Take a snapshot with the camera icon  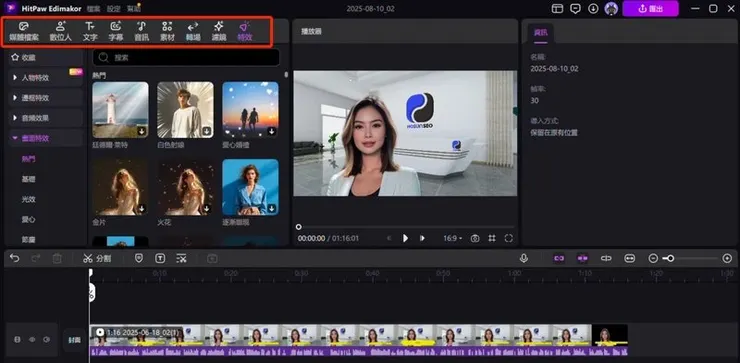(475, 238)
